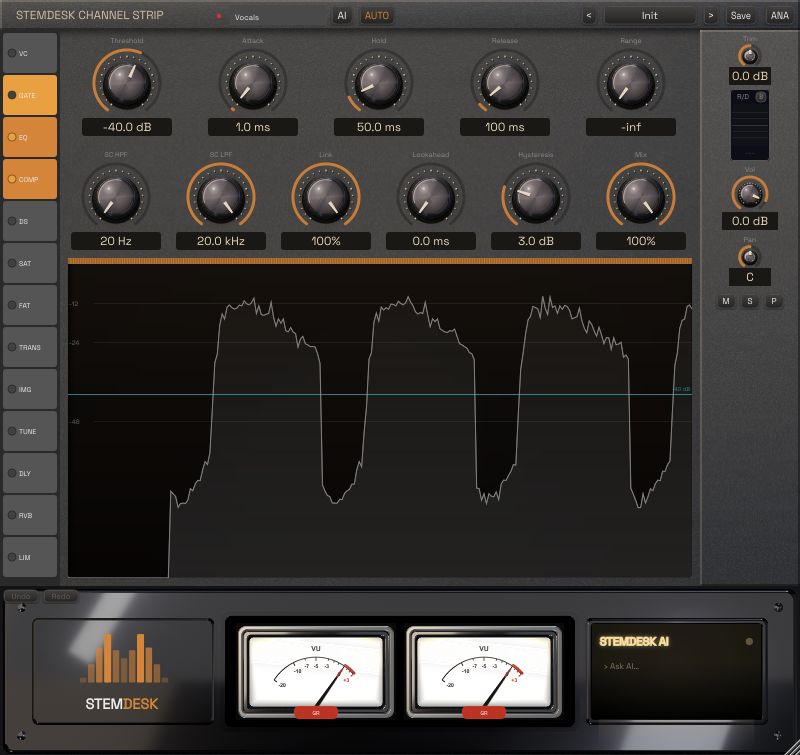Image resolution: width=800 pixels, height=755 pixels.
Task: Click the SC HPF knob
Action: (116, 197)
